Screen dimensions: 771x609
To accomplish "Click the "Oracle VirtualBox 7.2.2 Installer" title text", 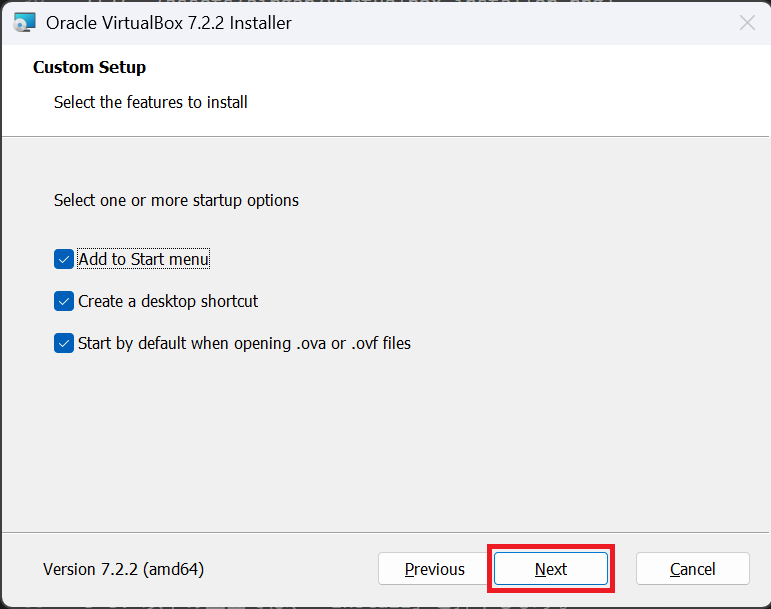I will (169, 22).
